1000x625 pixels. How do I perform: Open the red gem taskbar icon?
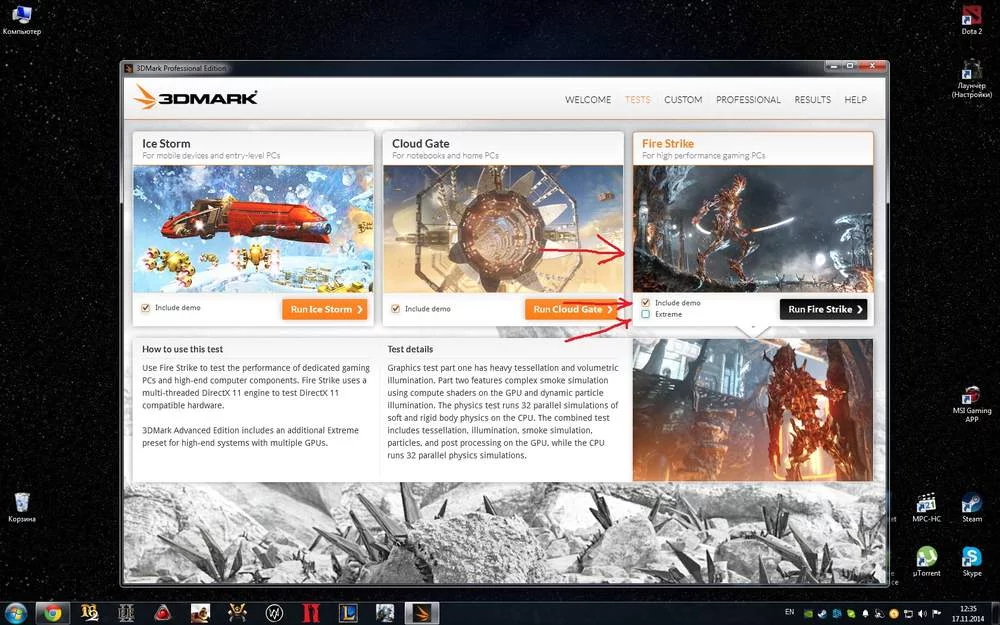pos(163,614)
